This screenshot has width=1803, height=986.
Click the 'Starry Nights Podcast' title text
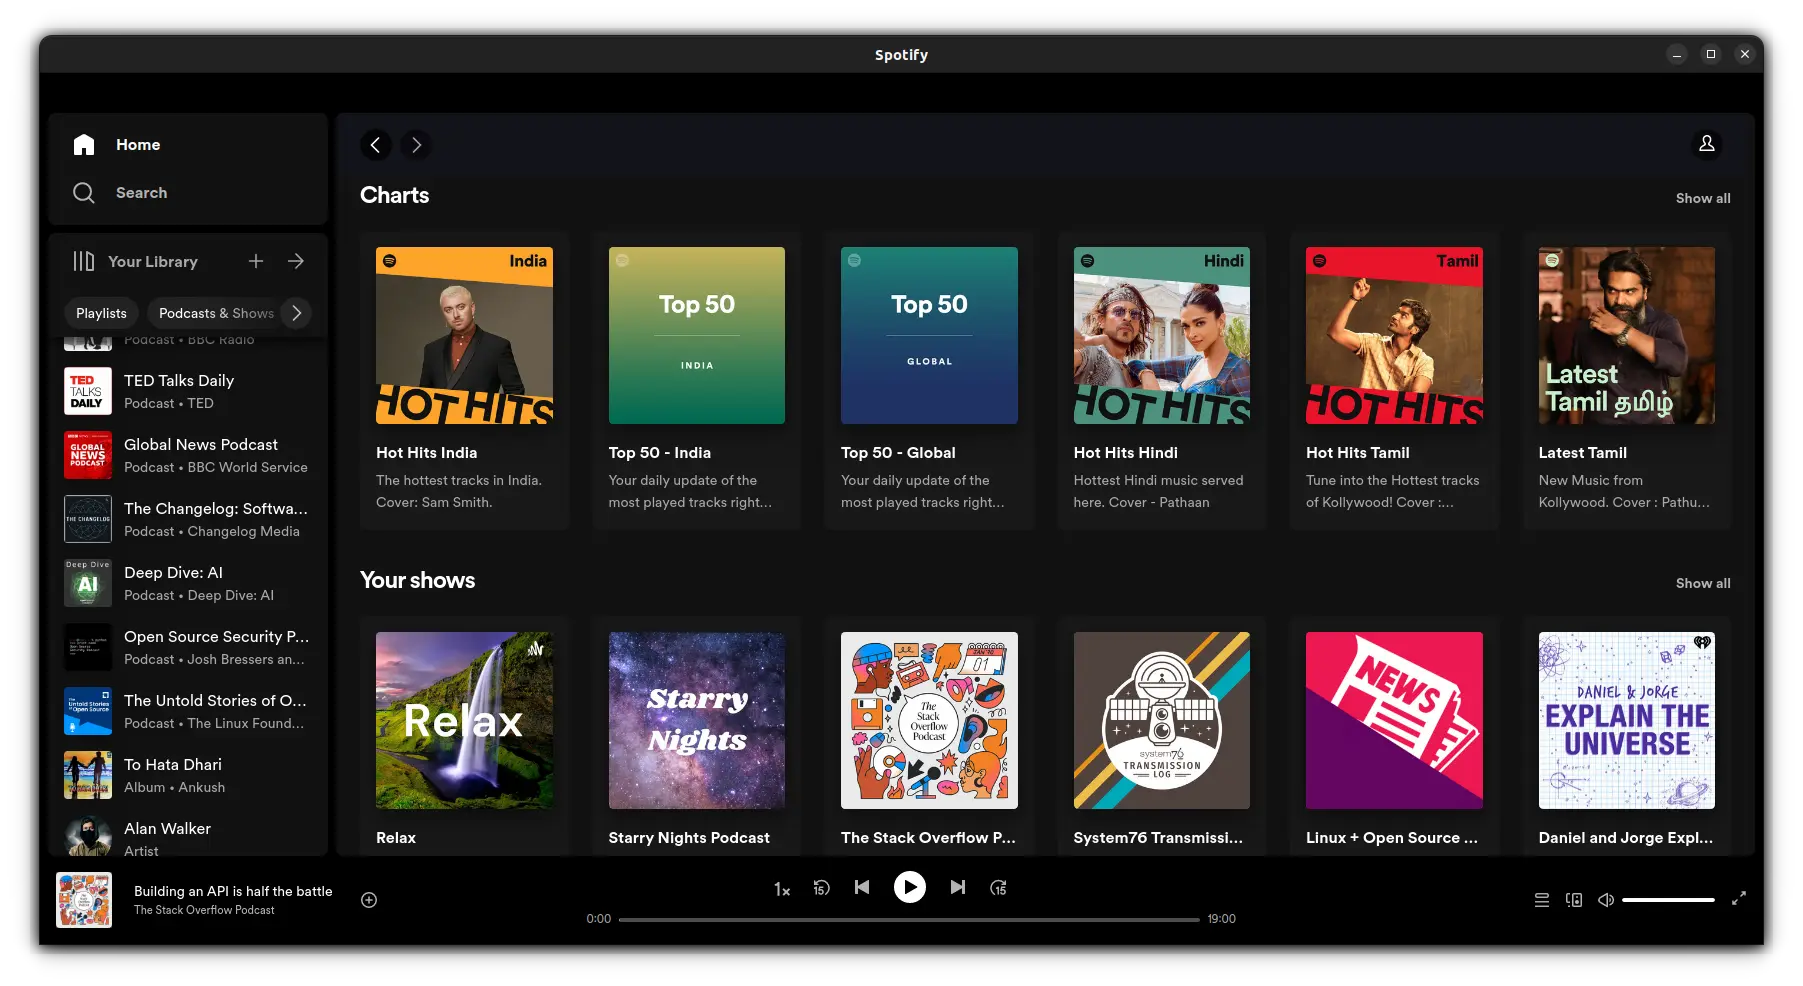[x=689, y=838]
